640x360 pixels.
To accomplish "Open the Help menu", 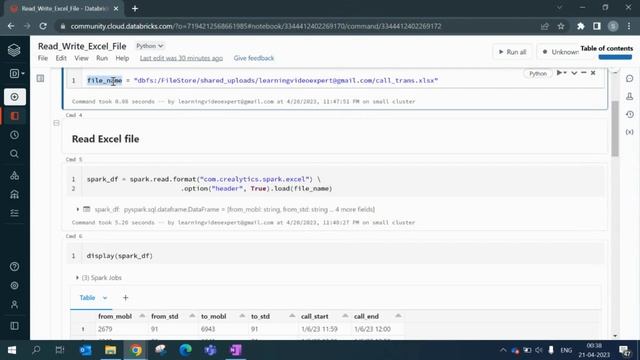I will [x=122, y=58].
